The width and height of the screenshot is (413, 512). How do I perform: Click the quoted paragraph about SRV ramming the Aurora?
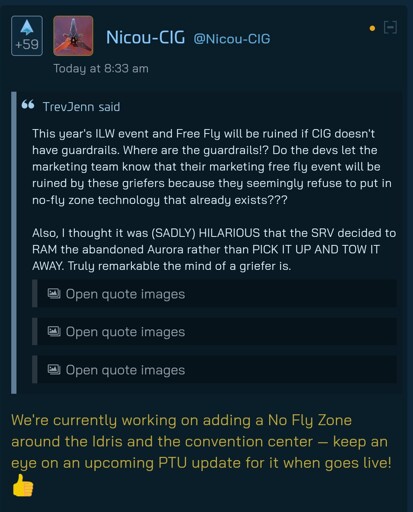[214, 249]
